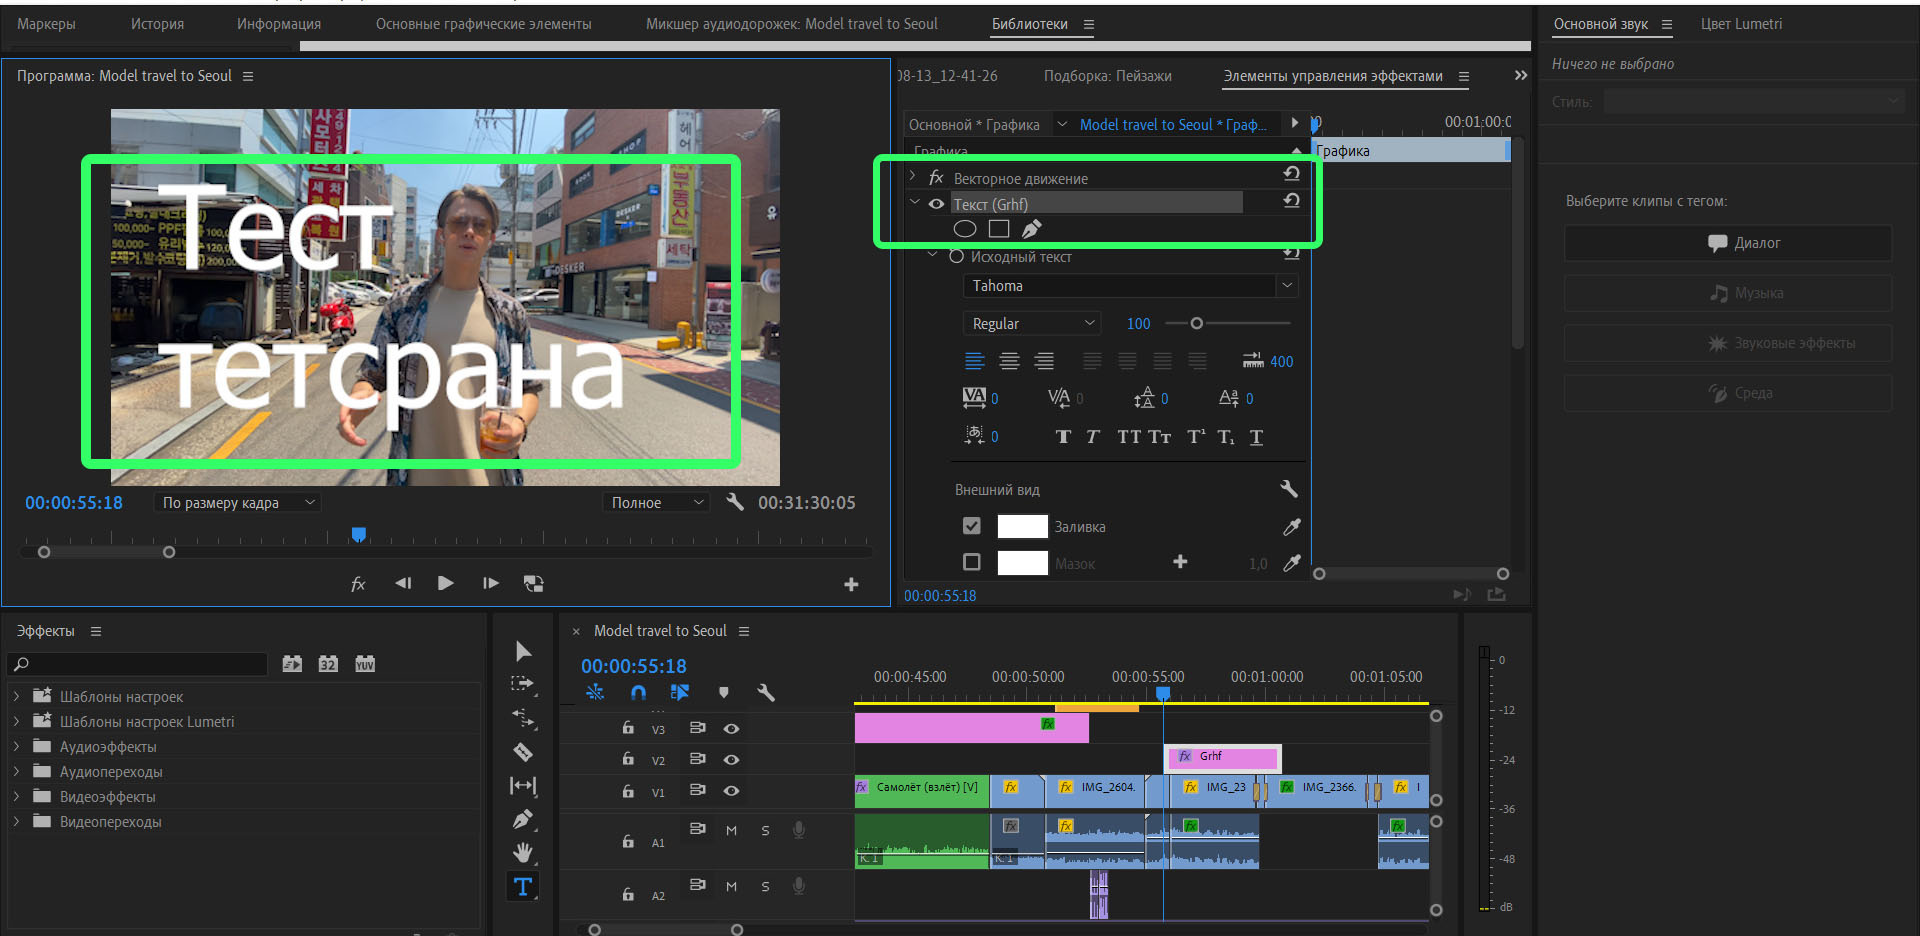Viewport: 1920px width, 936px height.
Task: Open playback resolution dropdown Полное
Action: click(x=656, y=502)
